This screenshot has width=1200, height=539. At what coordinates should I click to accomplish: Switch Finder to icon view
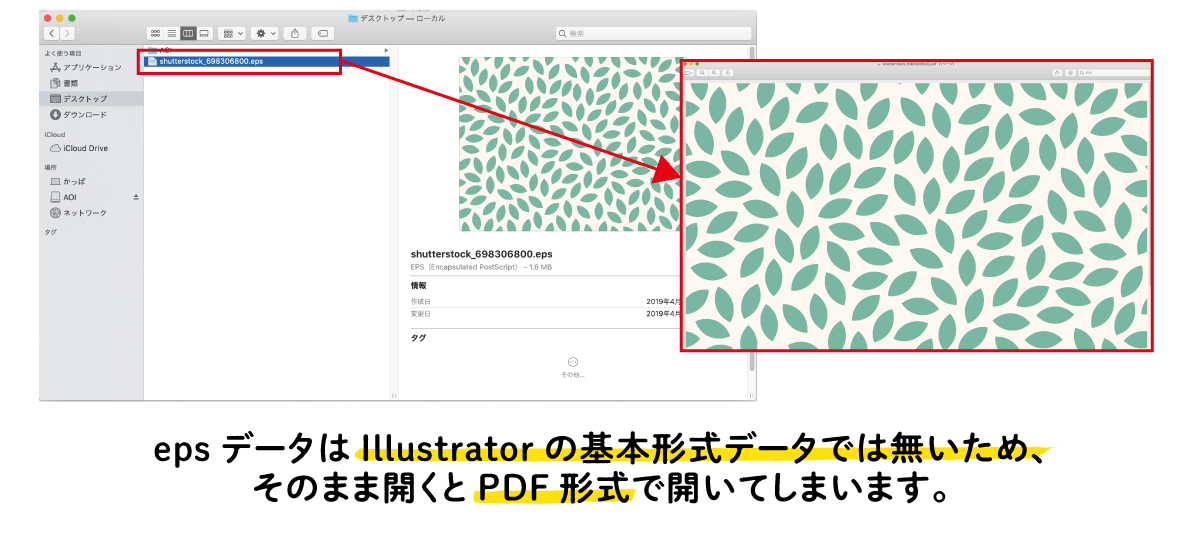click(154, 33)
